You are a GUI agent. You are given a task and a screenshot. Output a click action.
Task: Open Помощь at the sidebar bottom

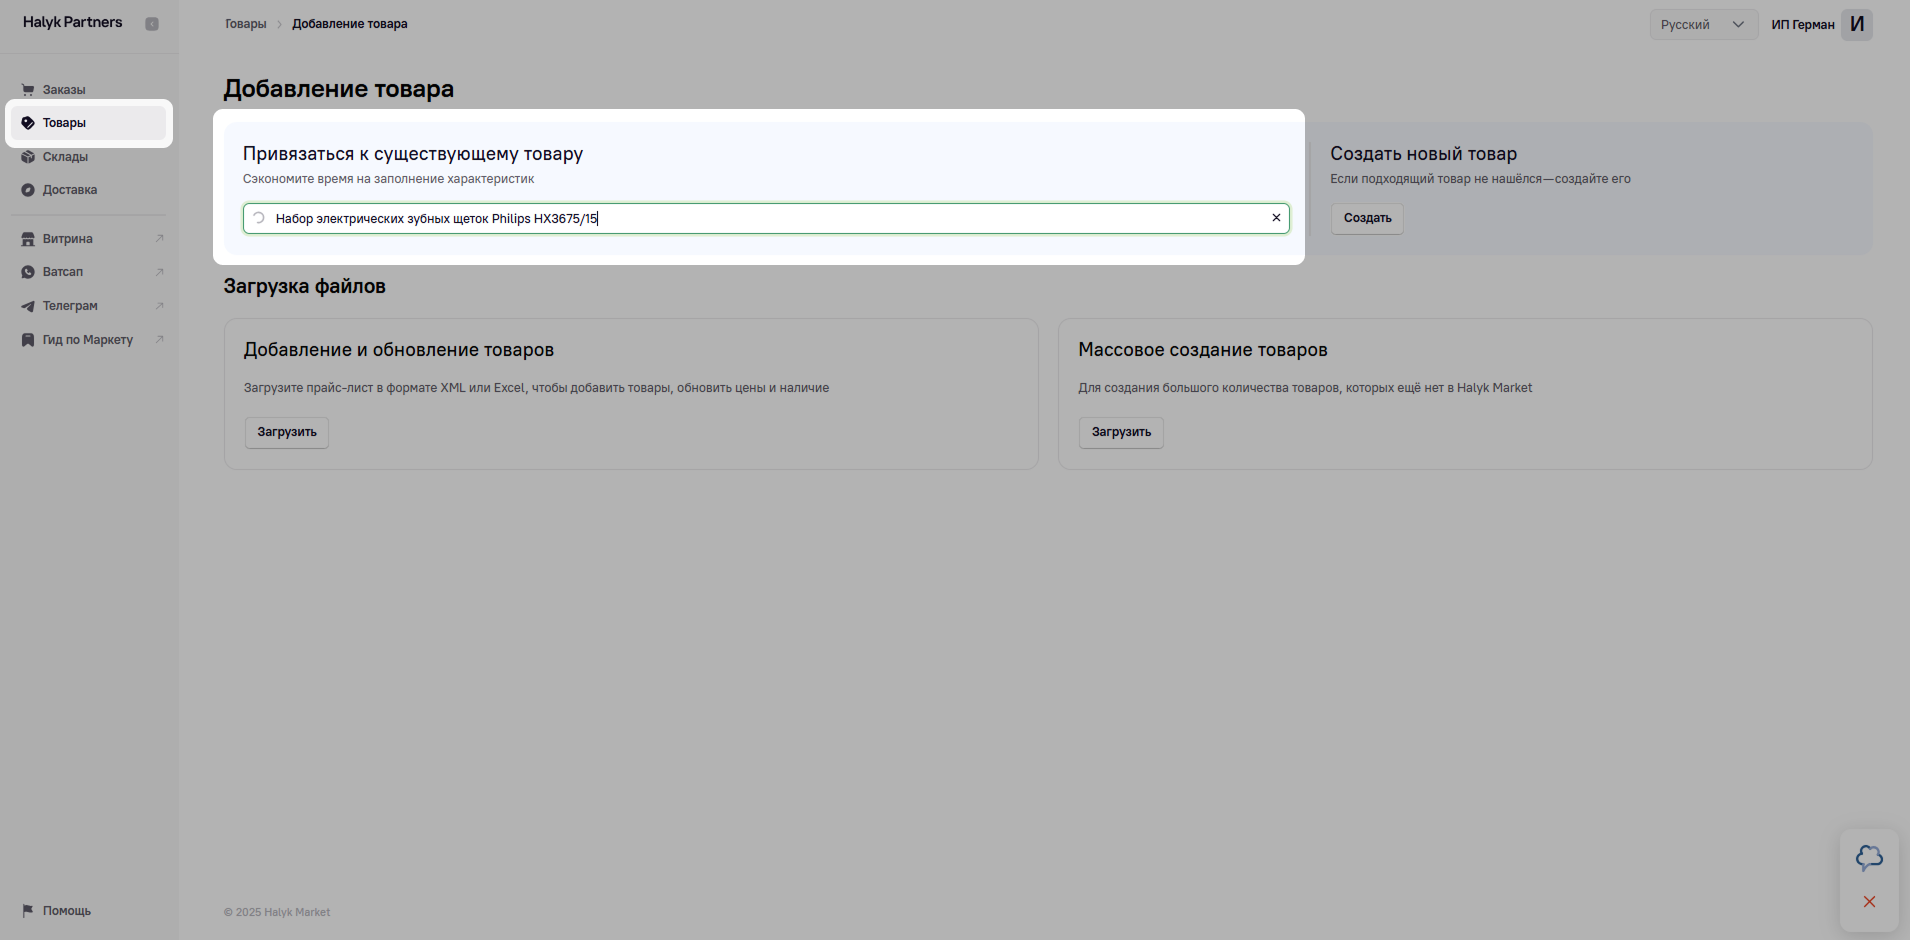(x=67, y=911)
